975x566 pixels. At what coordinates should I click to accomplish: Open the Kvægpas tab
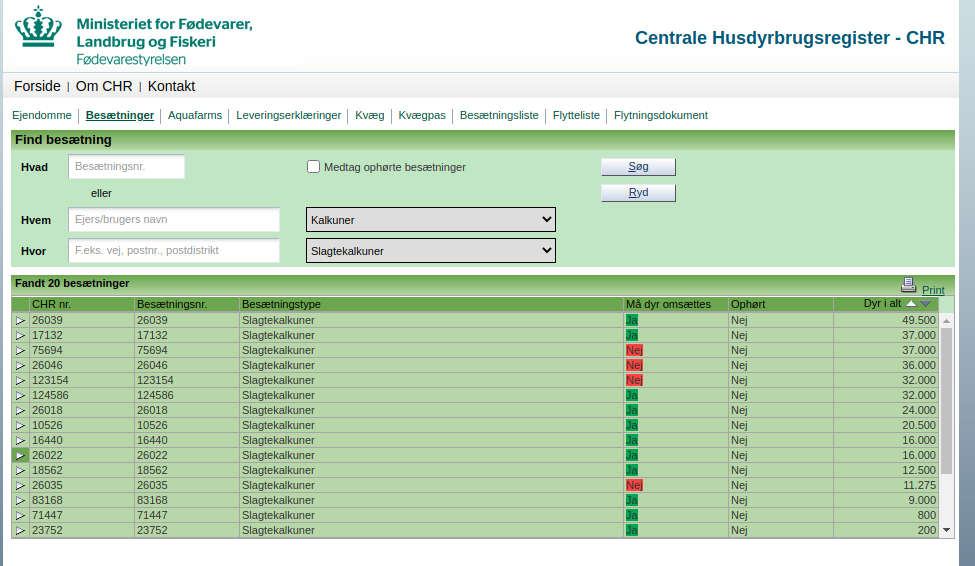(x=422, y=115)
